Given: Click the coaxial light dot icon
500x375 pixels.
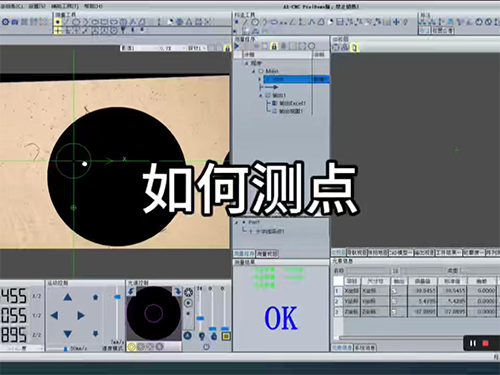Looking at the screenshot, I should coord(188,303).
